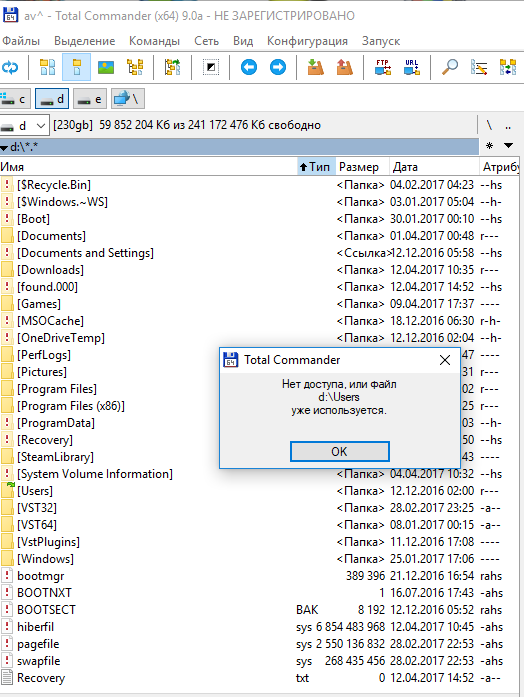Open the Запуск menu
524x697 pixels.
pos(380,41)
